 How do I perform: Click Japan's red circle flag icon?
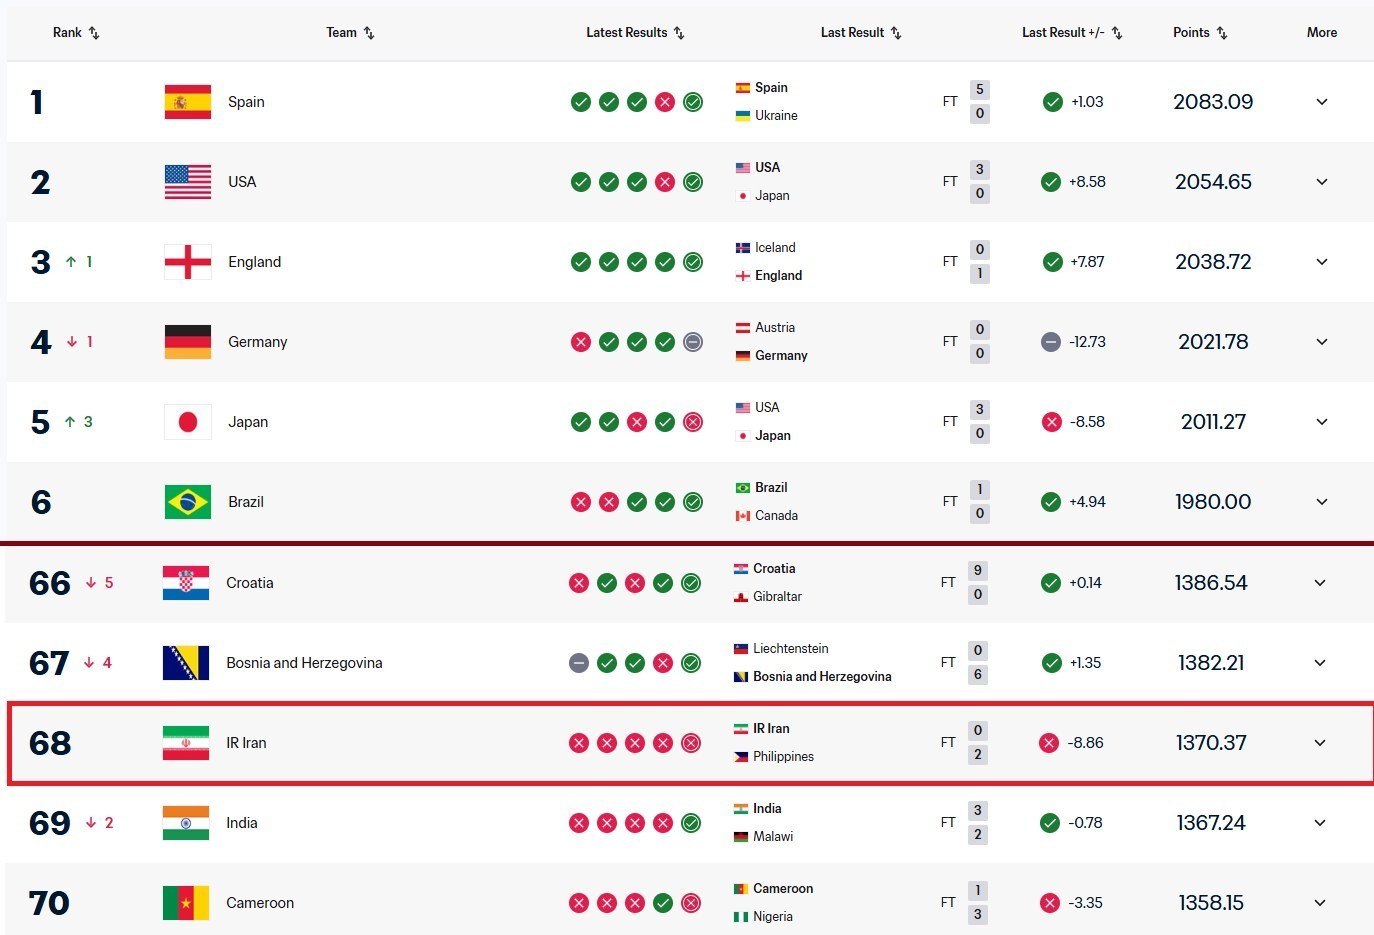(x=187, y=422)
